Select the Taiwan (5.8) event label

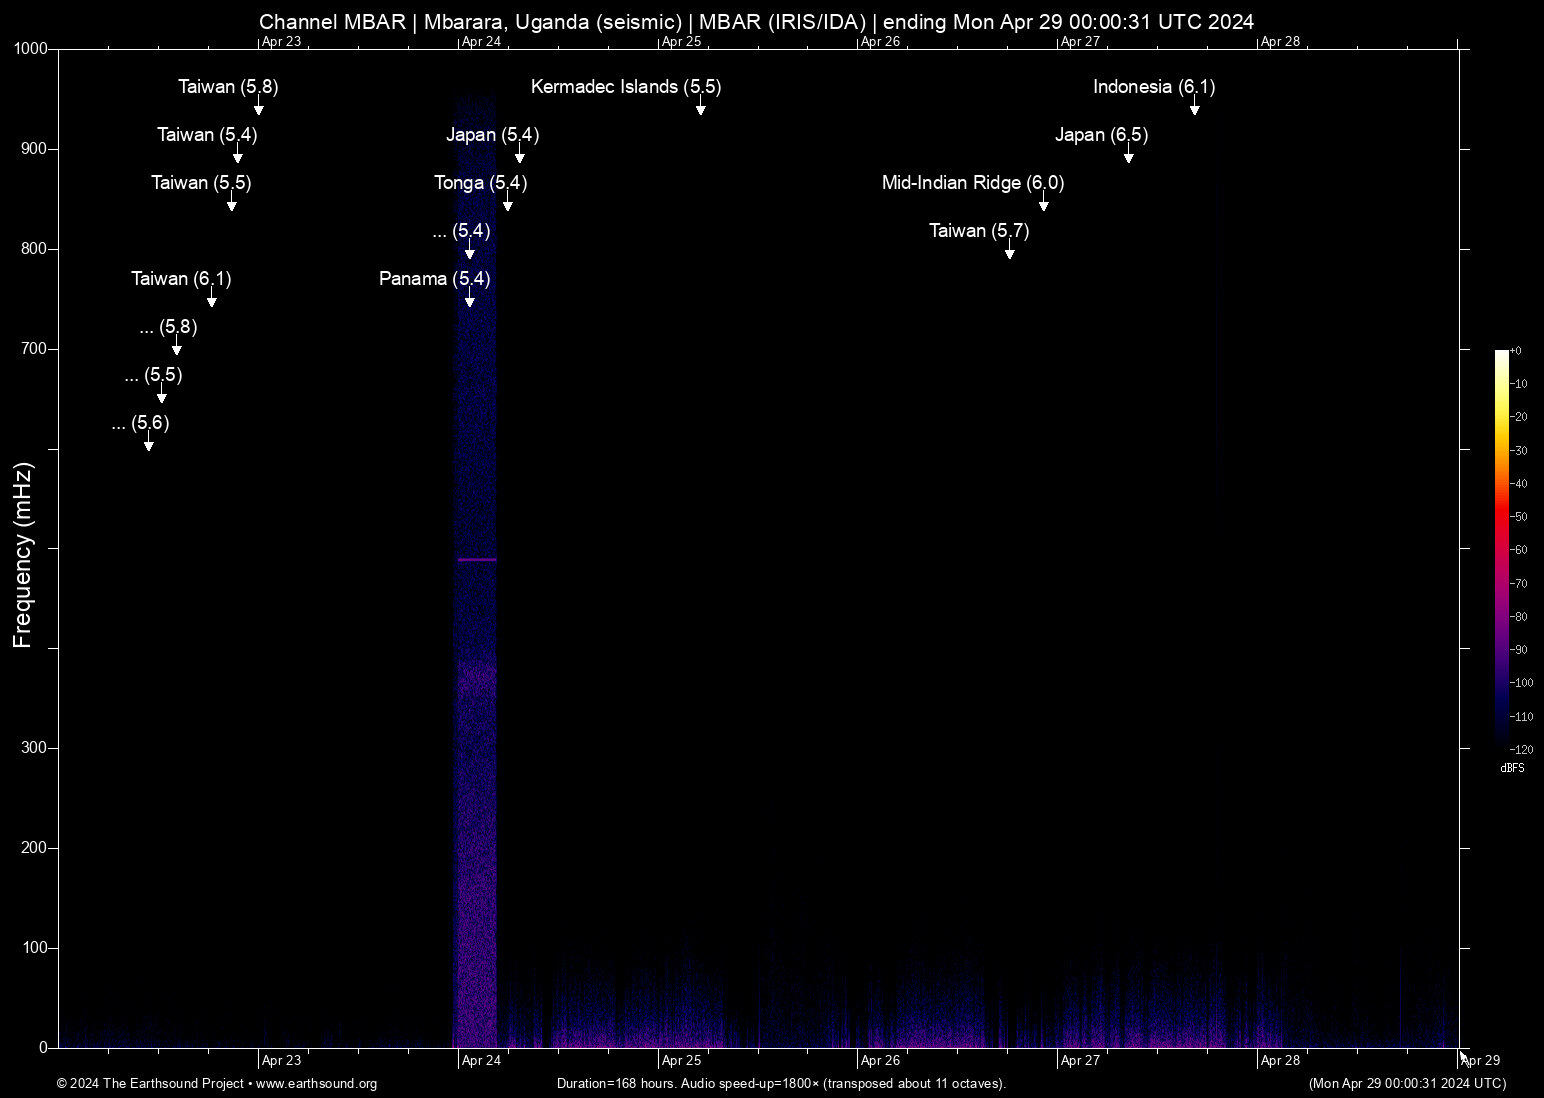click(x=228, y=87)
